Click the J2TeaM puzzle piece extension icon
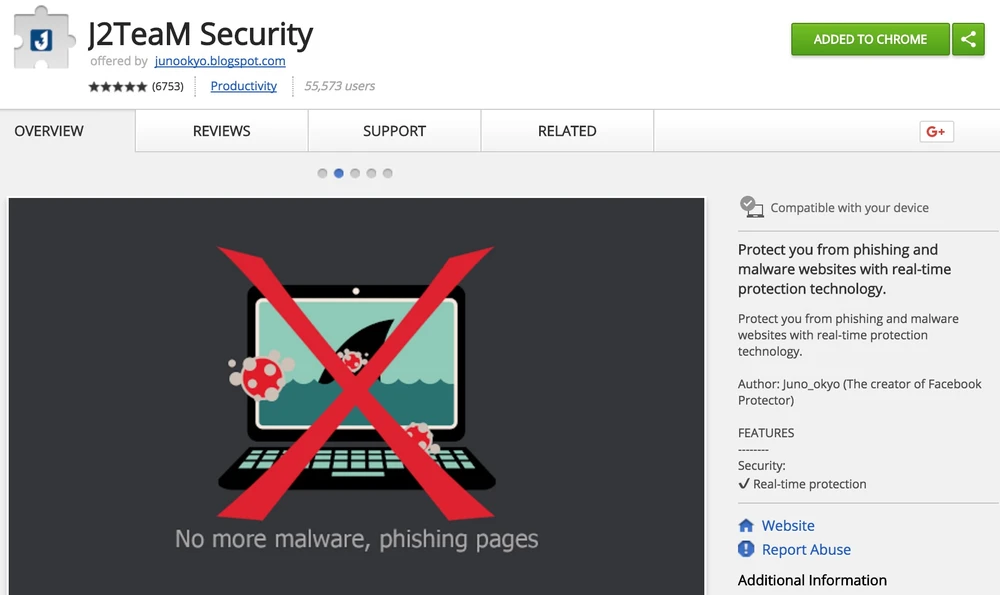Viewport: 1000px width, 595px height. [x=42, y=40]
